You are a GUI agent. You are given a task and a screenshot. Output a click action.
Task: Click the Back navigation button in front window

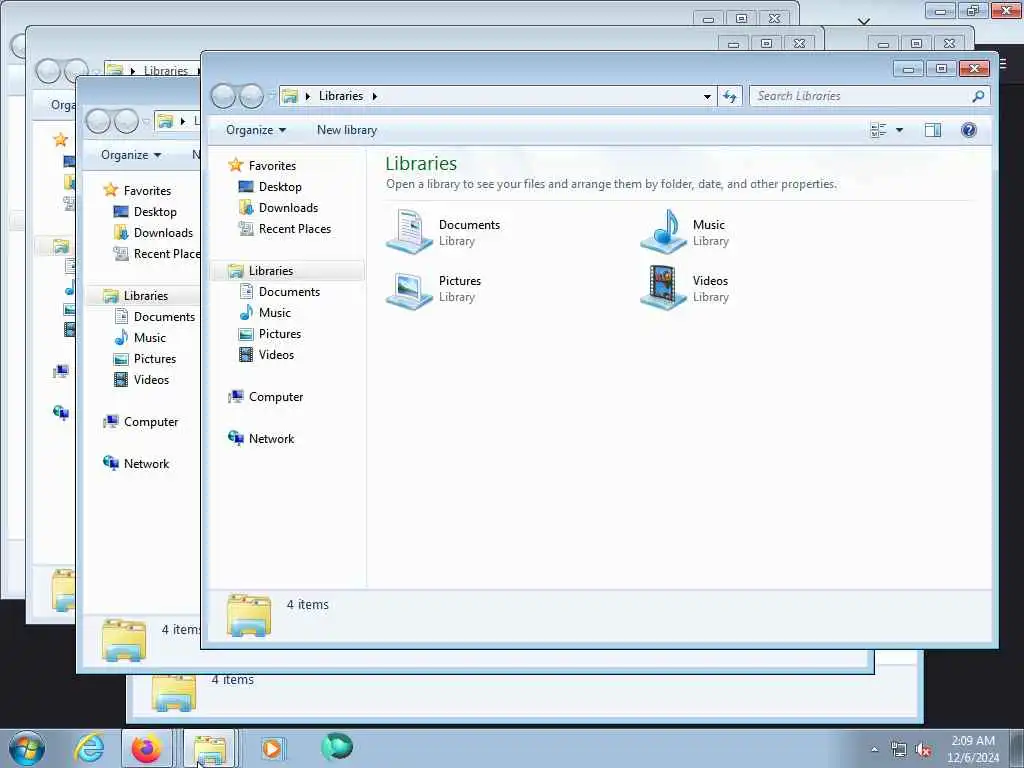223,96
